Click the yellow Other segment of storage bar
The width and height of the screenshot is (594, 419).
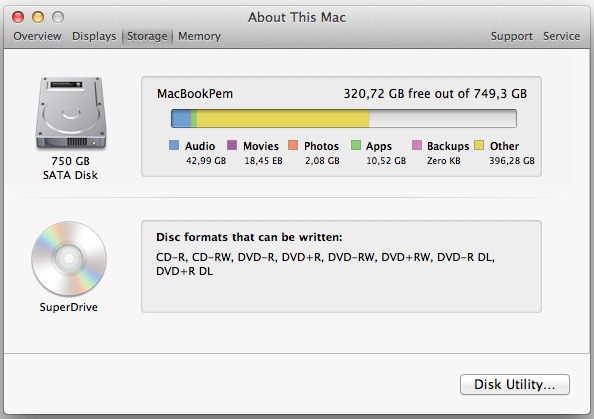(x=283, y=119)
